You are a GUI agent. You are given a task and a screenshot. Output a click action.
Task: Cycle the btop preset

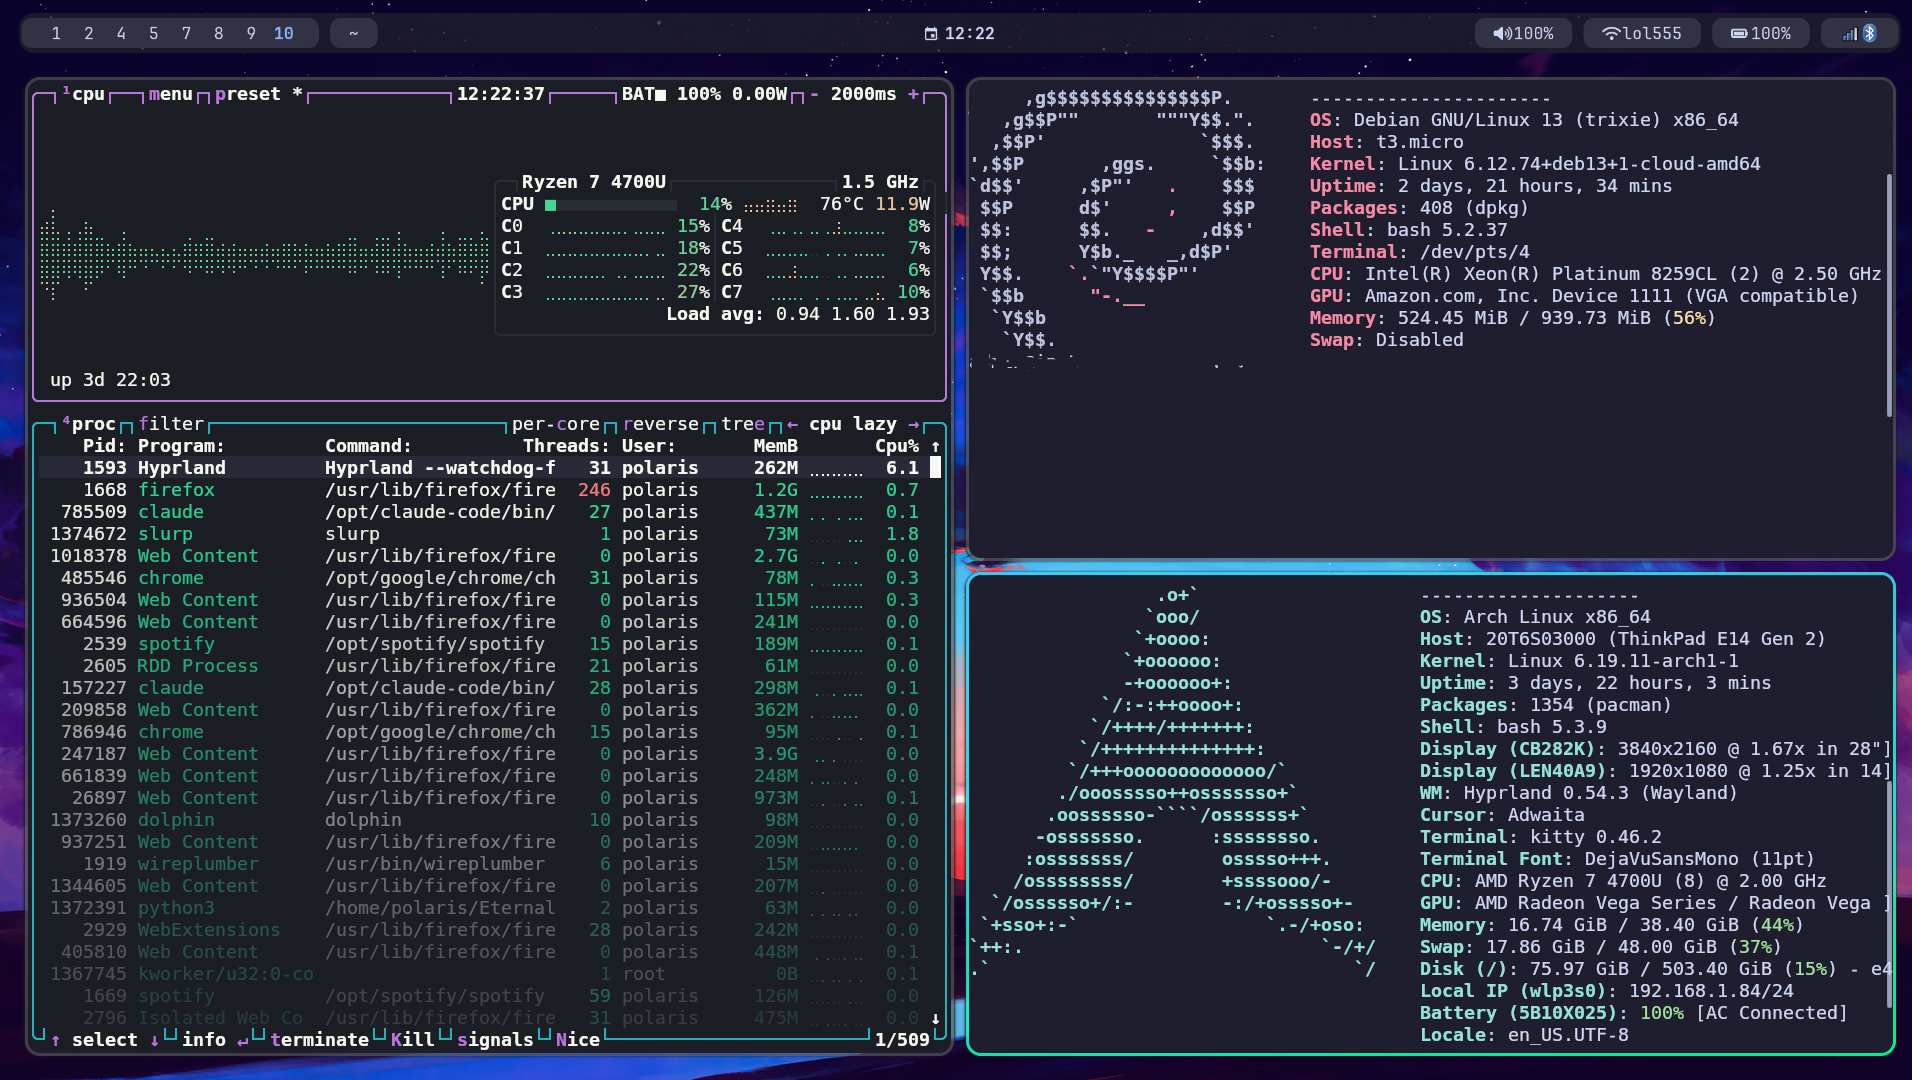[258, 94]
